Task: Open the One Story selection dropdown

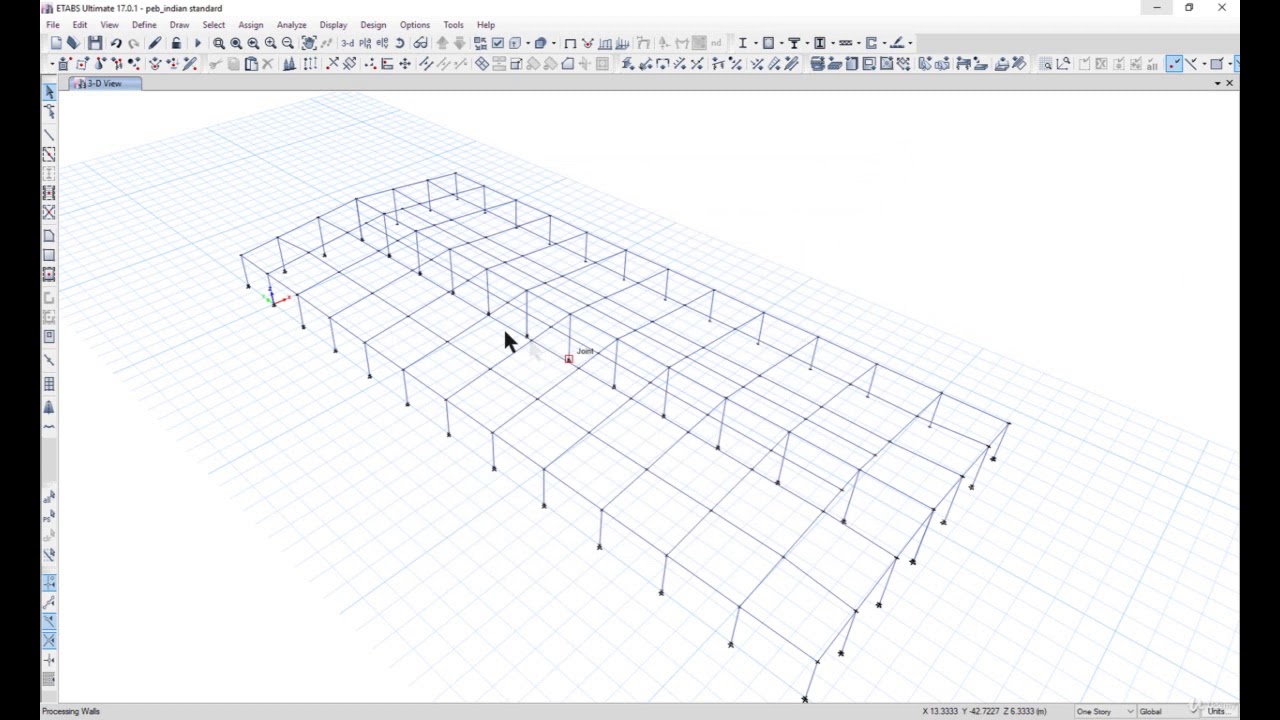Action: point(1104,711)
